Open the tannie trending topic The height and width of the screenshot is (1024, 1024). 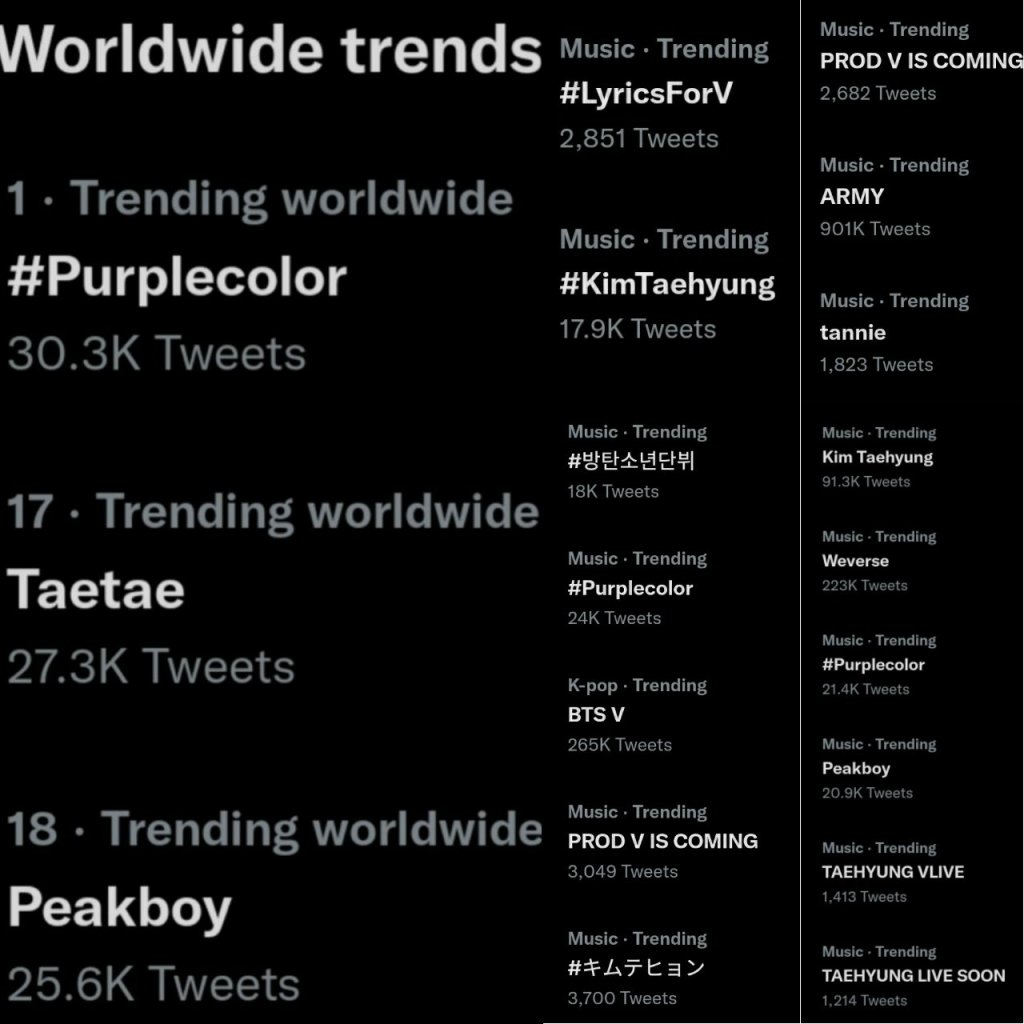click(x=853, y=332)
